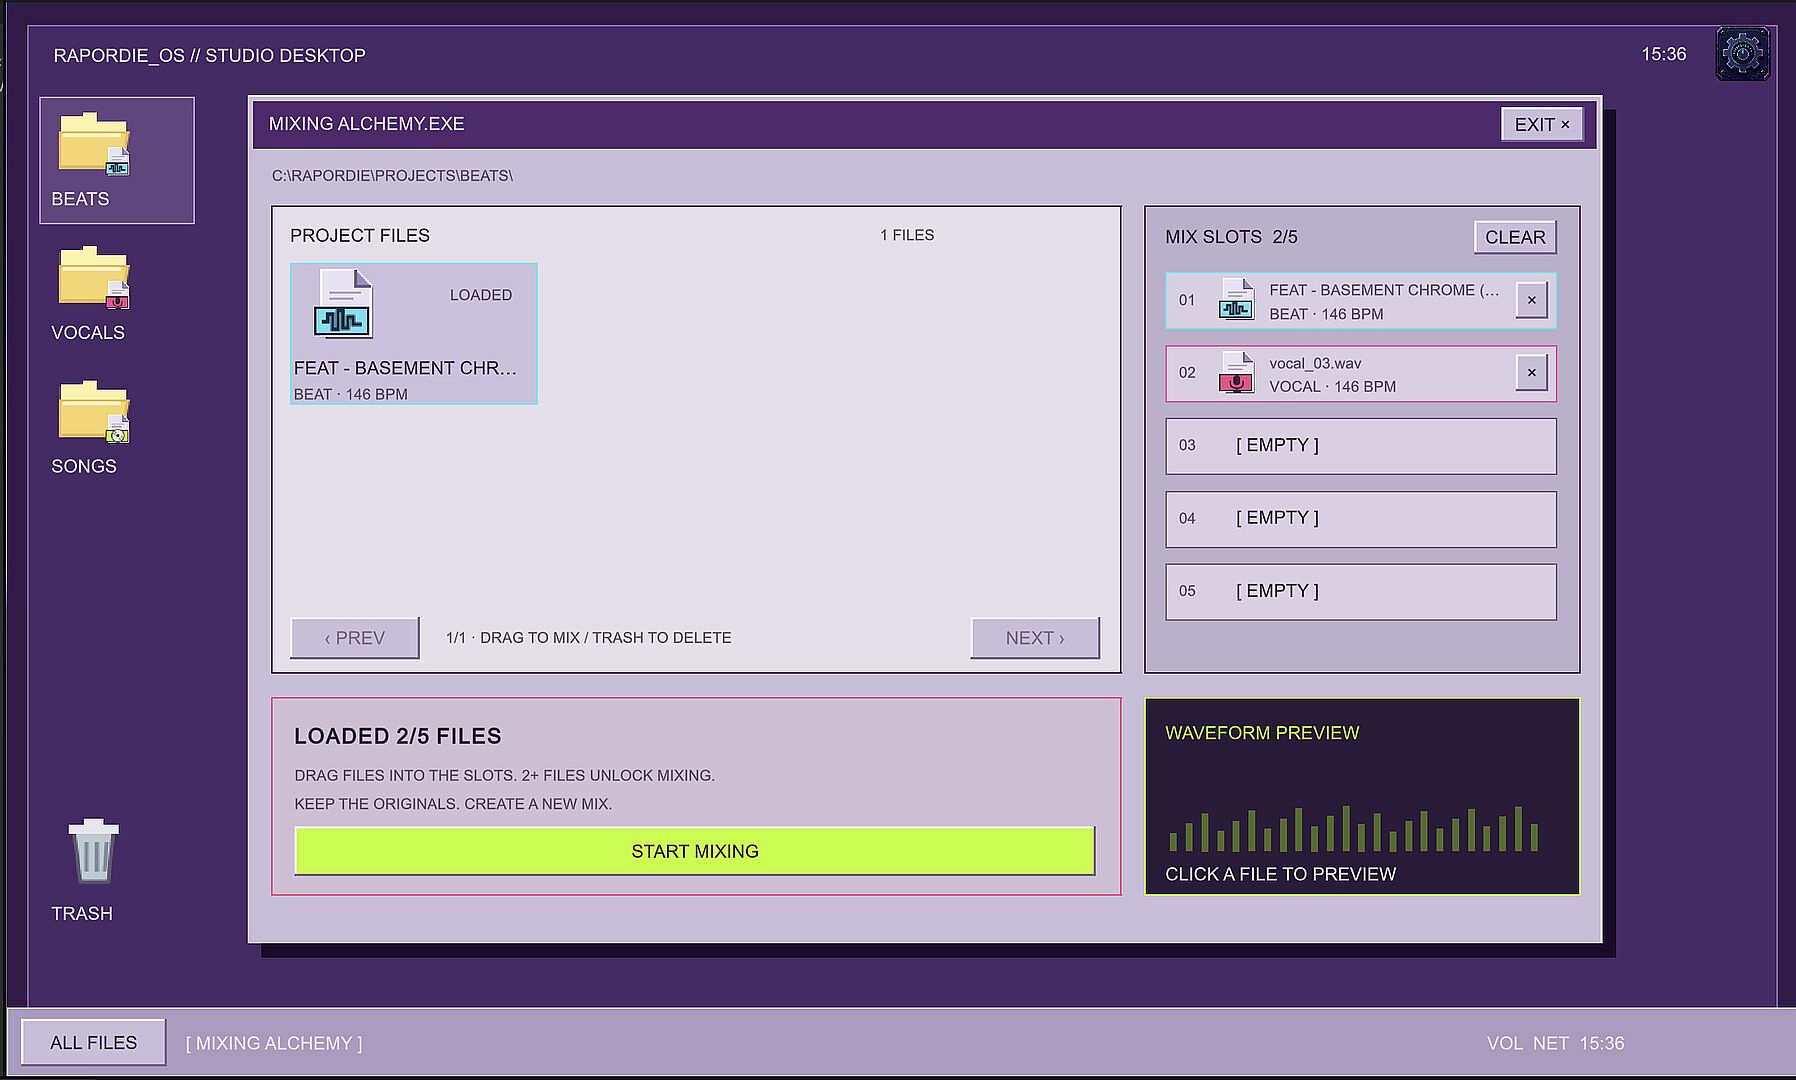This screenshot has width=1796, height=1080.
Task: Click the WAVEFORM PREVIEW heading
Action: 1262,733
